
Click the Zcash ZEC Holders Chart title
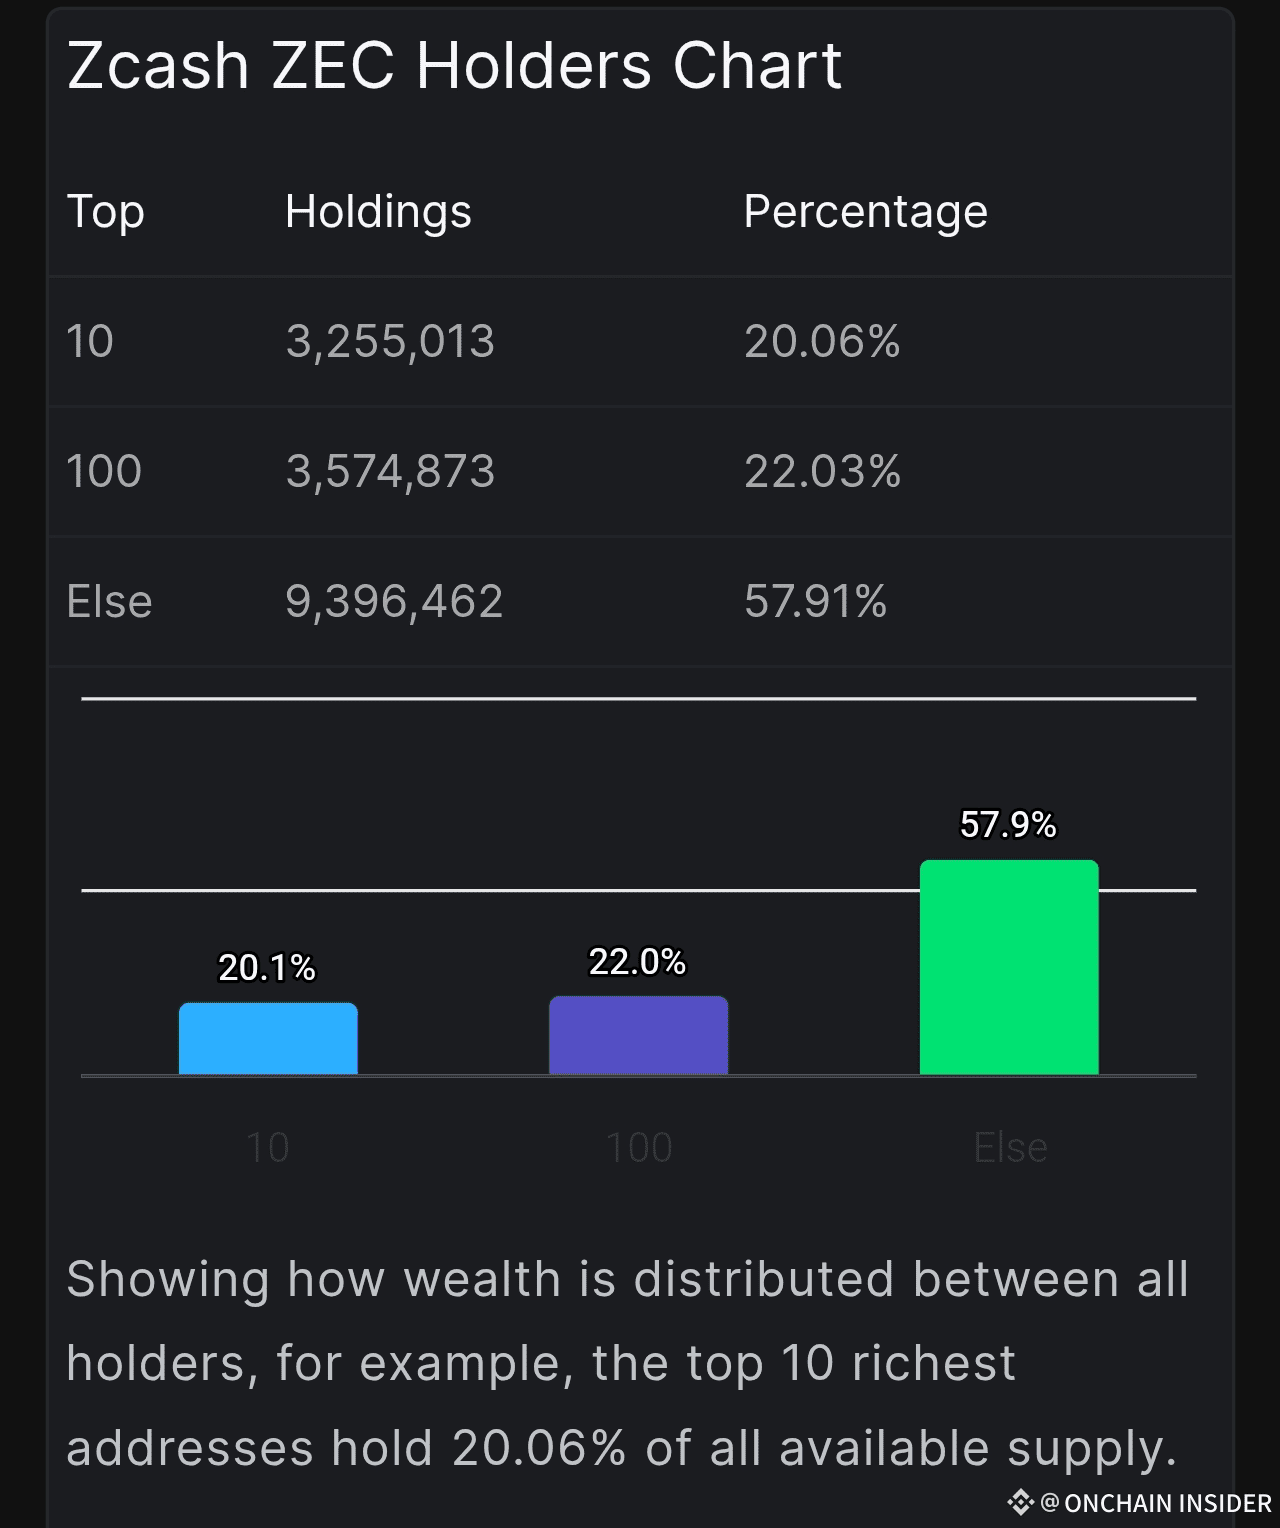(x=454, y=66)
